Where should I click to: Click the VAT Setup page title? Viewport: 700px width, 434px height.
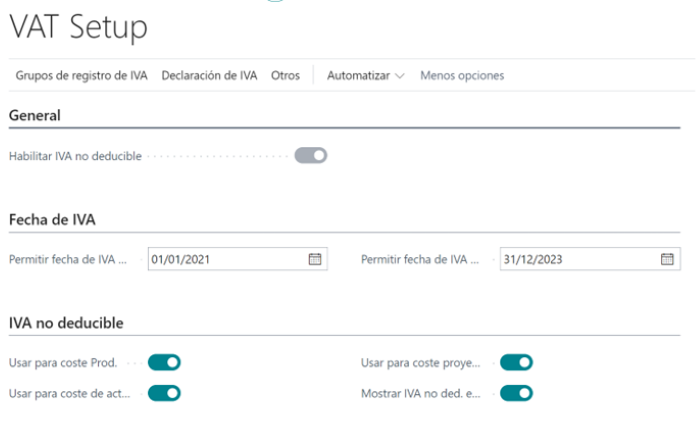(x=78, y=27)
